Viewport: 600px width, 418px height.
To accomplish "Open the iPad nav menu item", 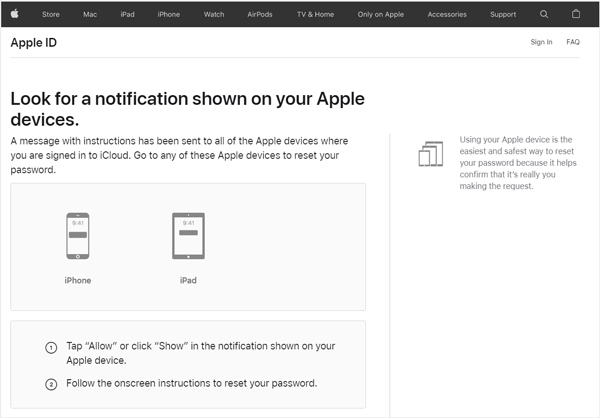I will [127, 15].
